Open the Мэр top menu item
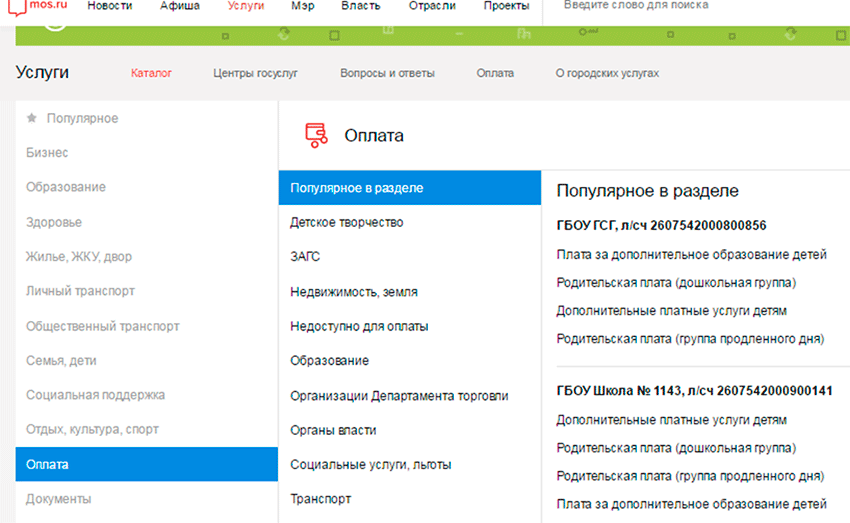The height and width of the screenshot is (523, 850). (302, 6)
